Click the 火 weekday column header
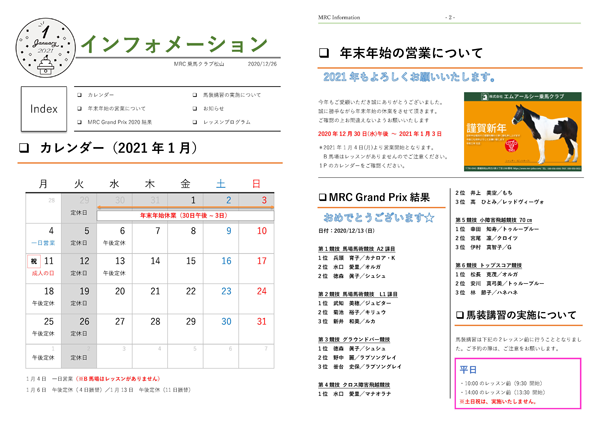This screenshot has width=600, height=424. [79, 184]
